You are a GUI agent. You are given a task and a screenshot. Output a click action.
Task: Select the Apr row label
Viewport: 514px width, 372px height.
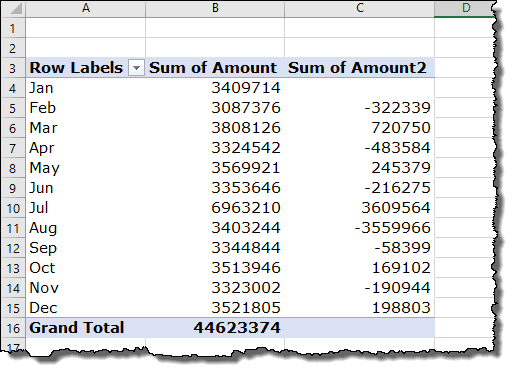tap(86, 148)
